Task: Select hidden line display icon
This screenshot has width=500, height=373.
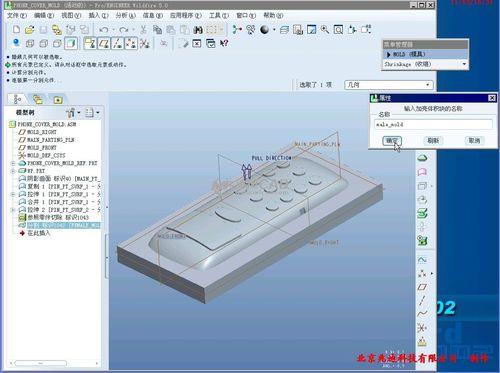Action: click(x=43, y=43)
